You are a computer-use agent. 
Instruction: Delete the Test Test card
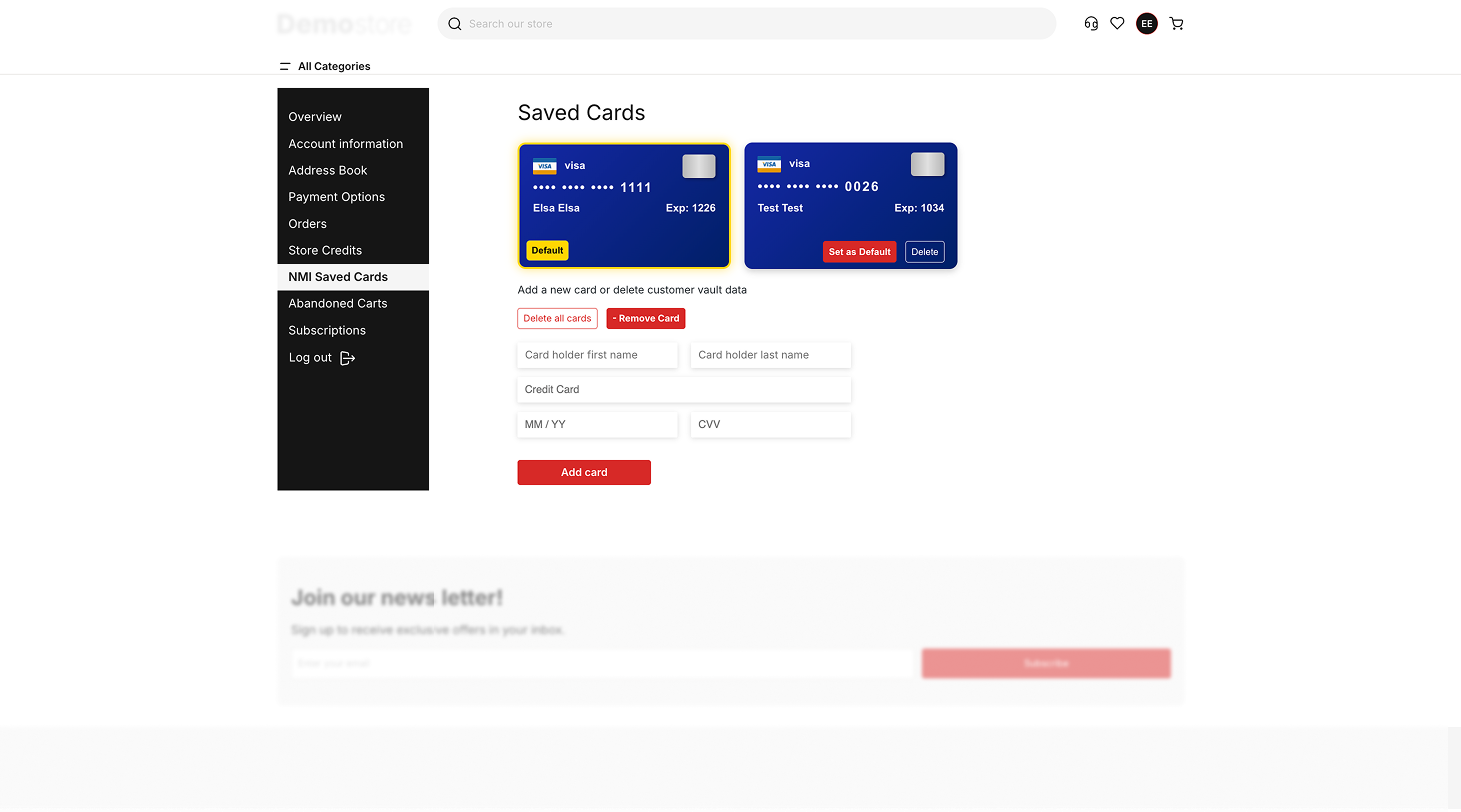point(924,252)
